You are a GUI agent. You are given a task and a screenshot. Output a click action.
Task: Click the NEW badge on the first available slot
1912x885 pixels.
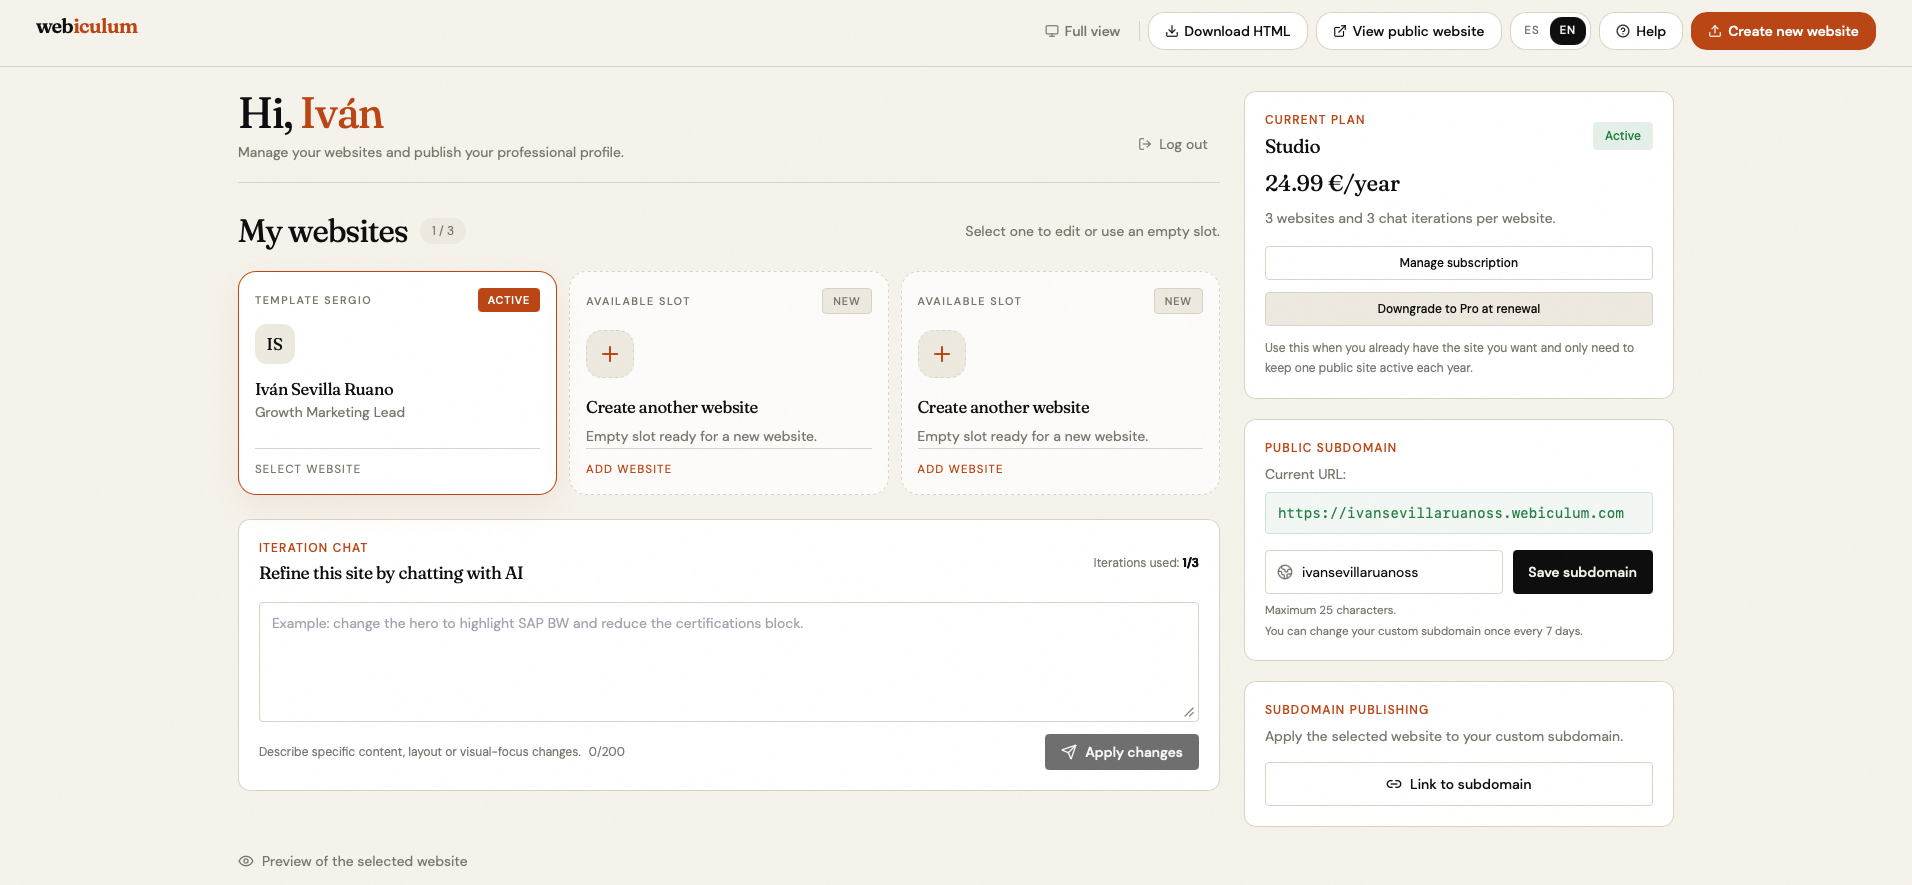tap(847, 301)
